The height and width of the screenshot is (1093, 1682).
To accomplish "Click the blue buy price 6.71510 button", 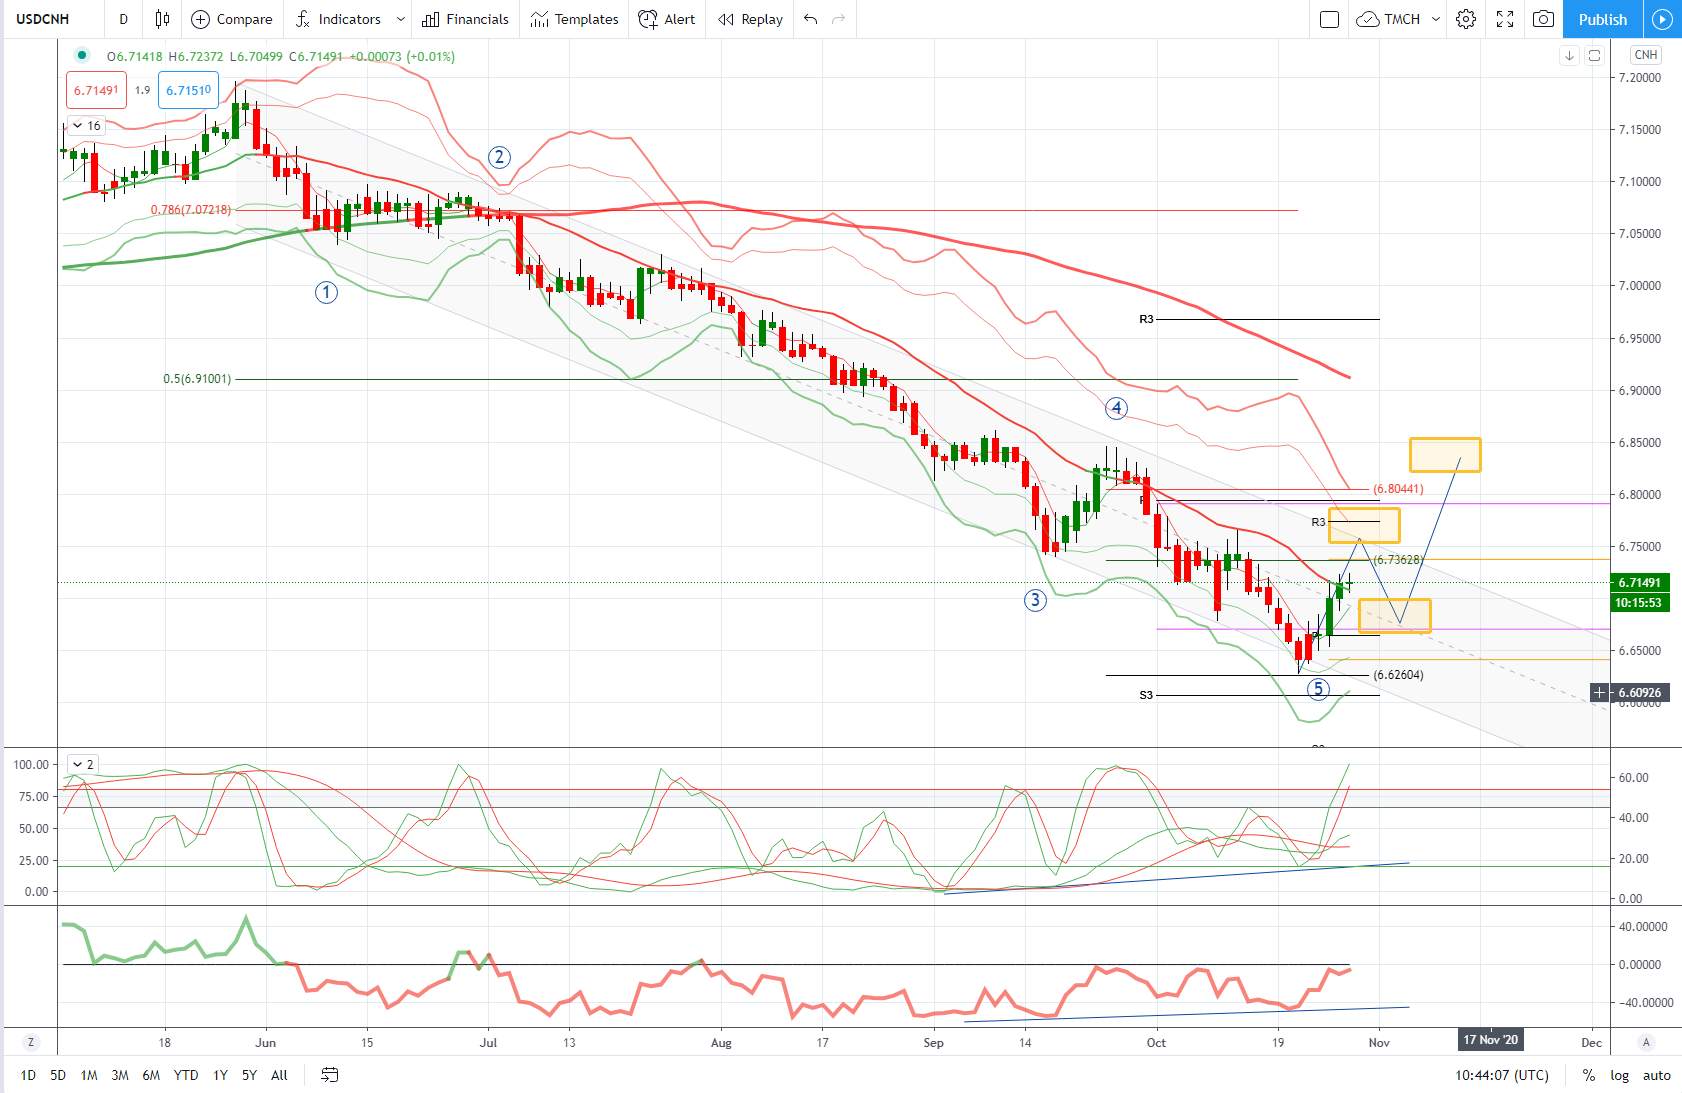I will [188, 90].
